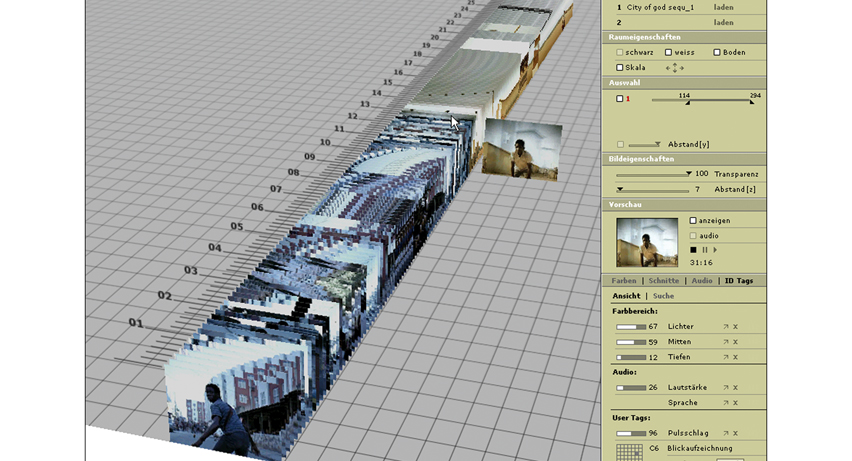Remove the Mitten tag with its X
This screenshot has width=852, height=461.
[735, 342]
